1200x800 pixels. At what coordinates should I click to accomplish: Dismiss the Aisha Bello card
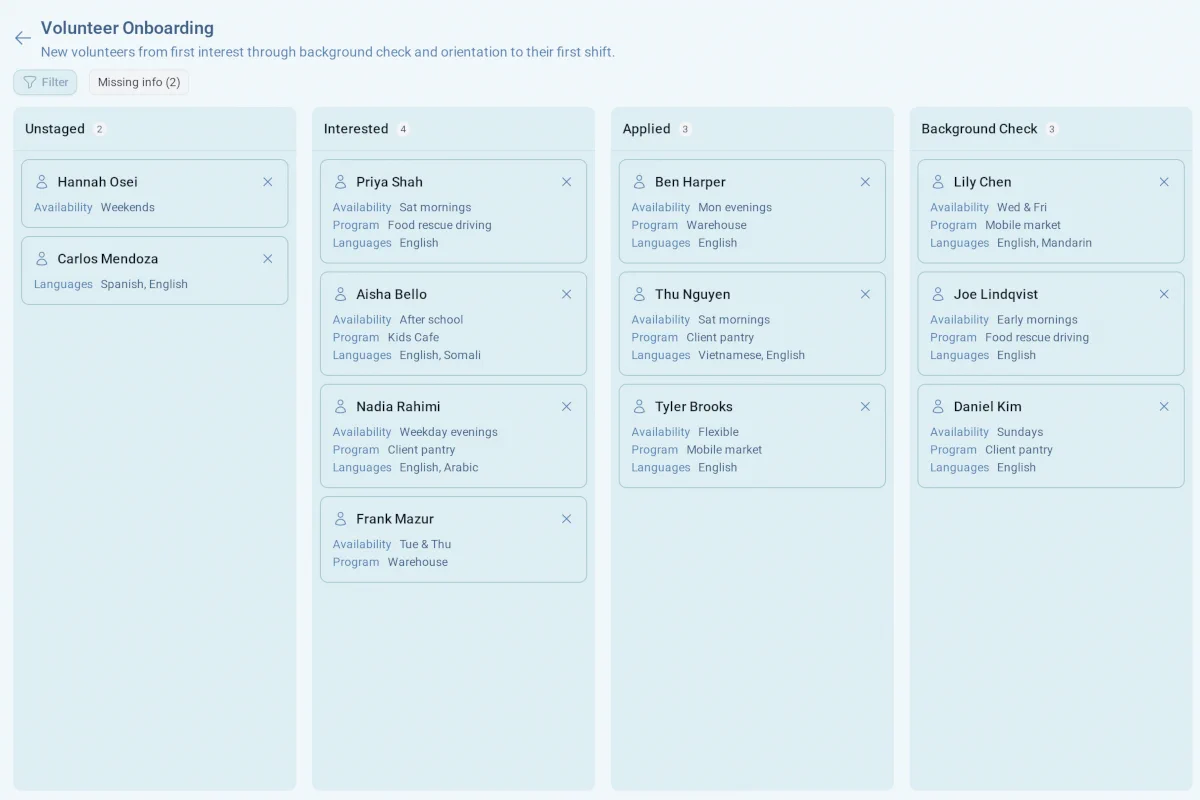coord(567,294)
